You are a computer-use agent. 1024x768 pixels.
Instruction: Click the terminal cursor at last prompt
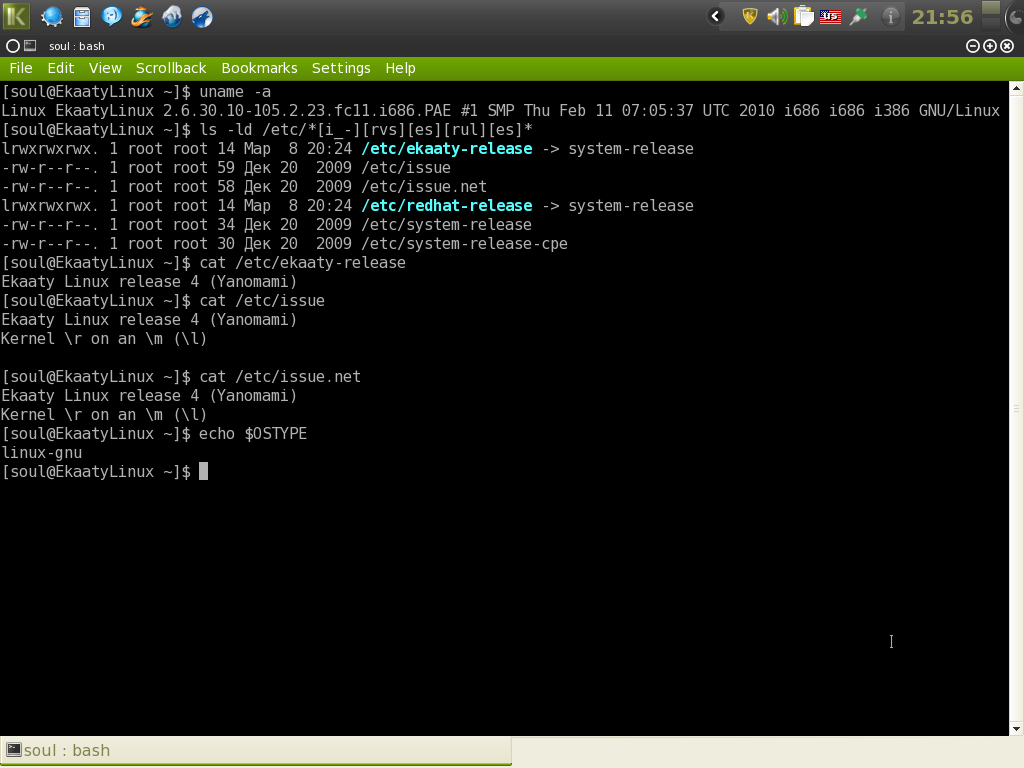(204, 472)
